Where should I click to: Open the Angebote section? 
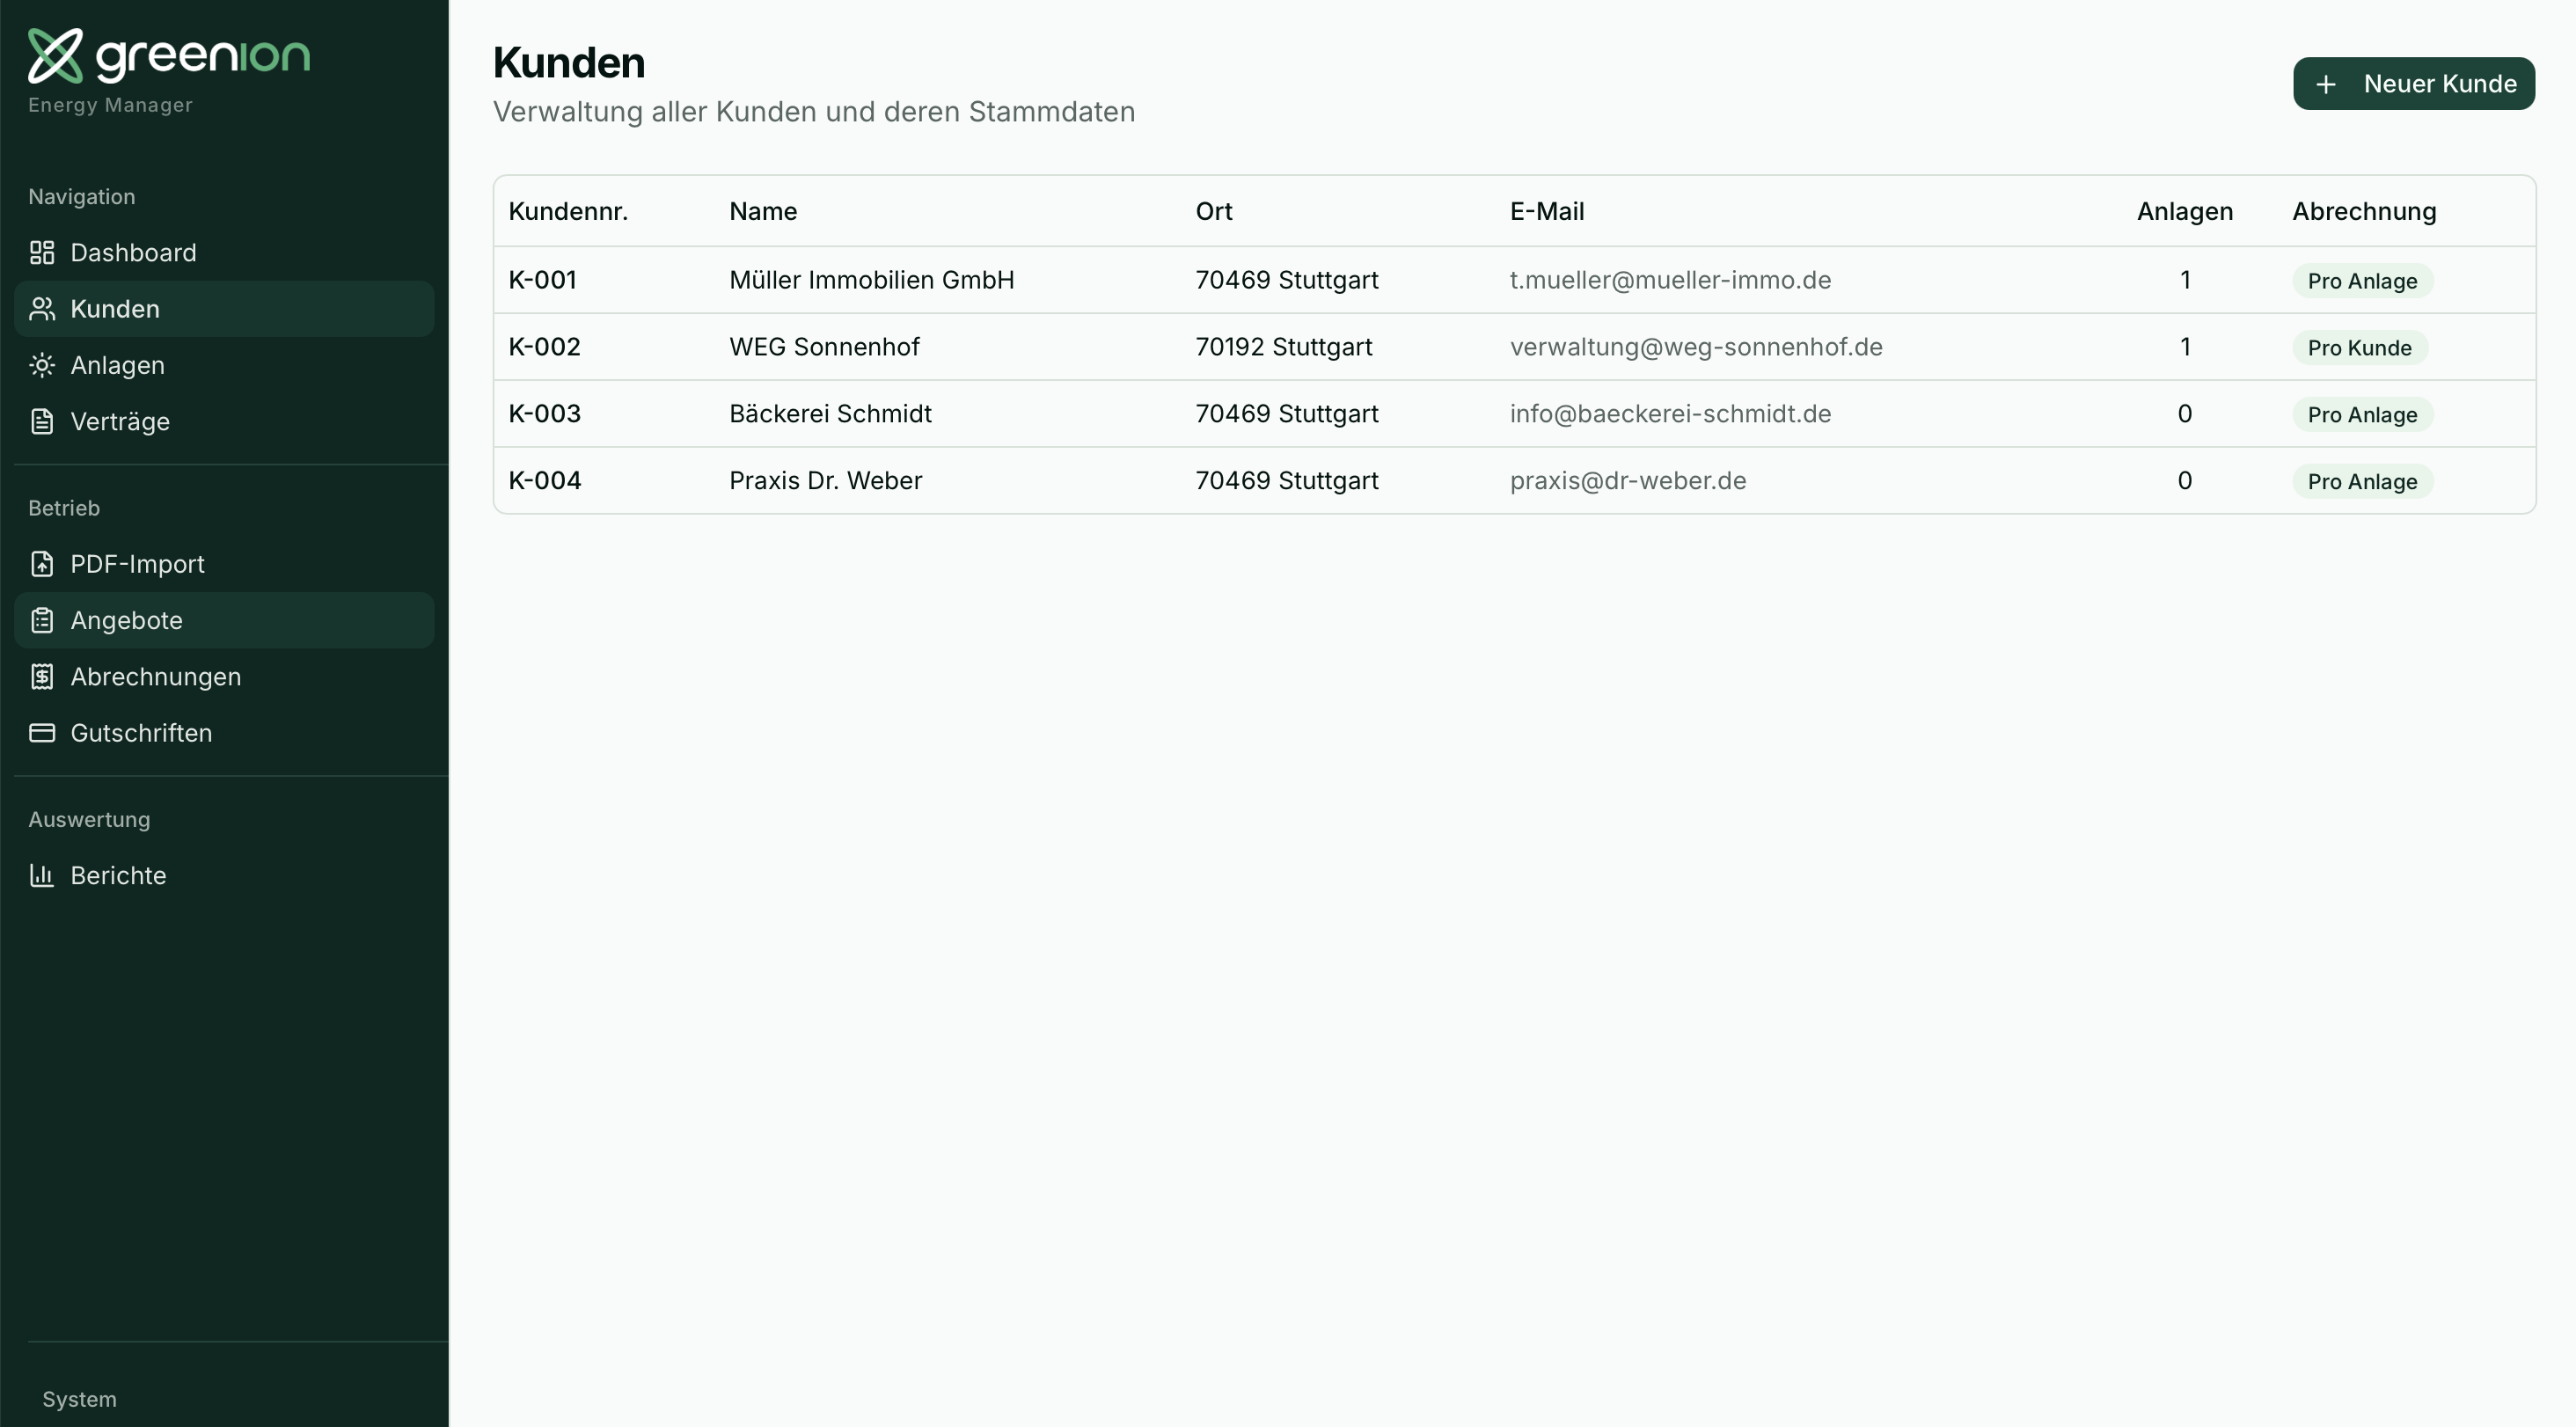(x=127, y=620)
